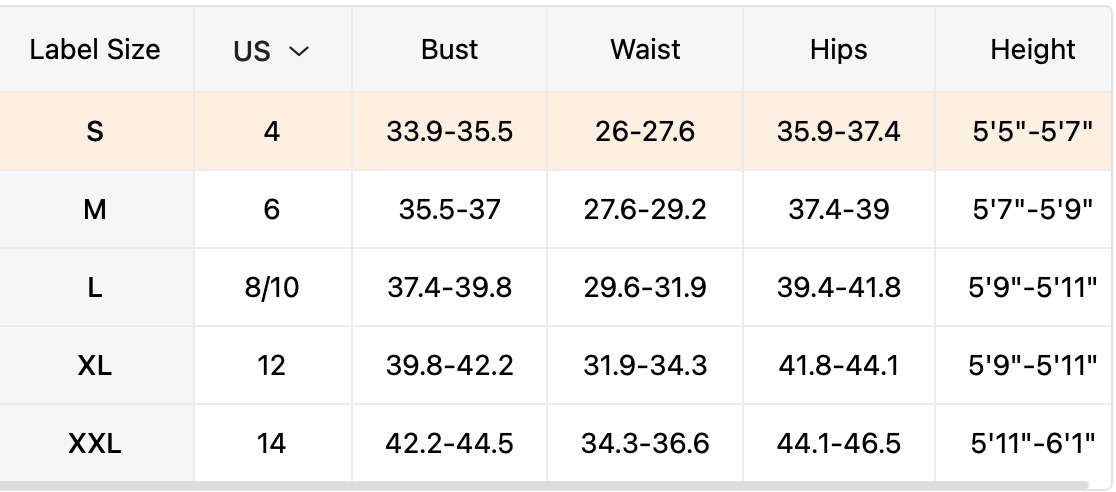This screenshot has width=1116, height=492.
Task: Select the Height column header
Action: tap(1032, 50)
